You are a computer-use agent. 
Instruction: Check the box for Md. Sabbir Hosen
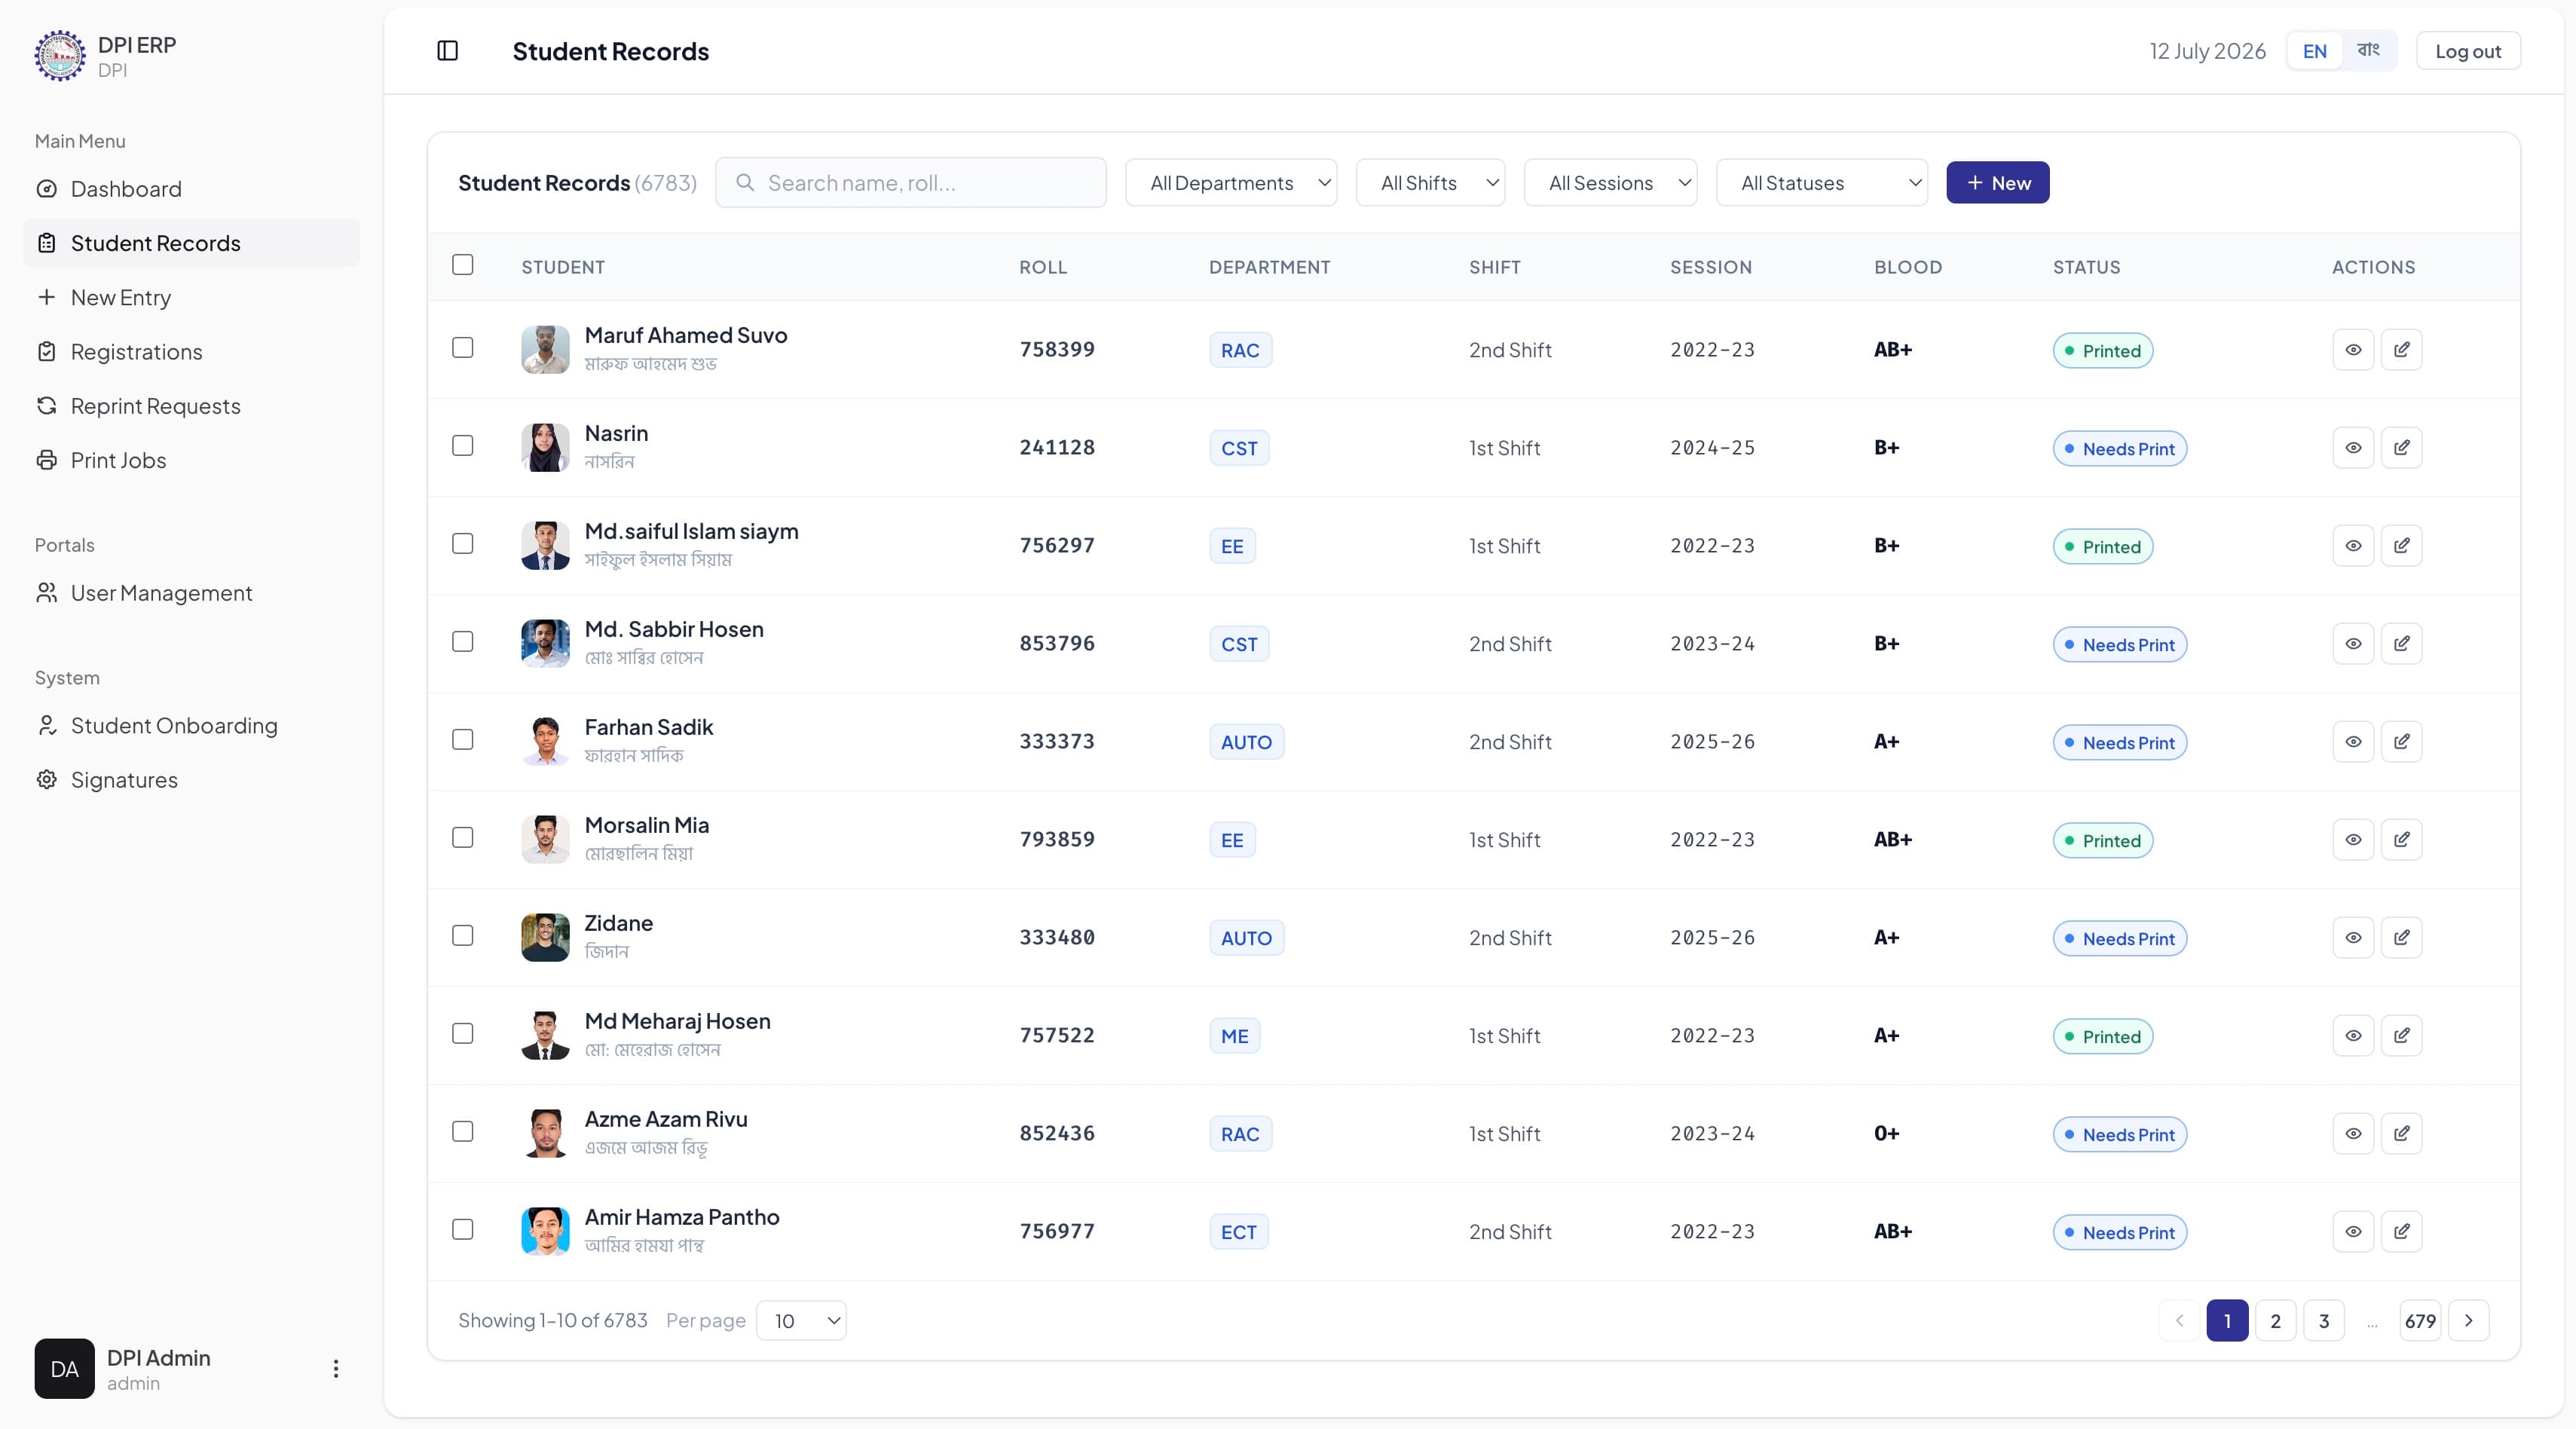pos(462,642)
